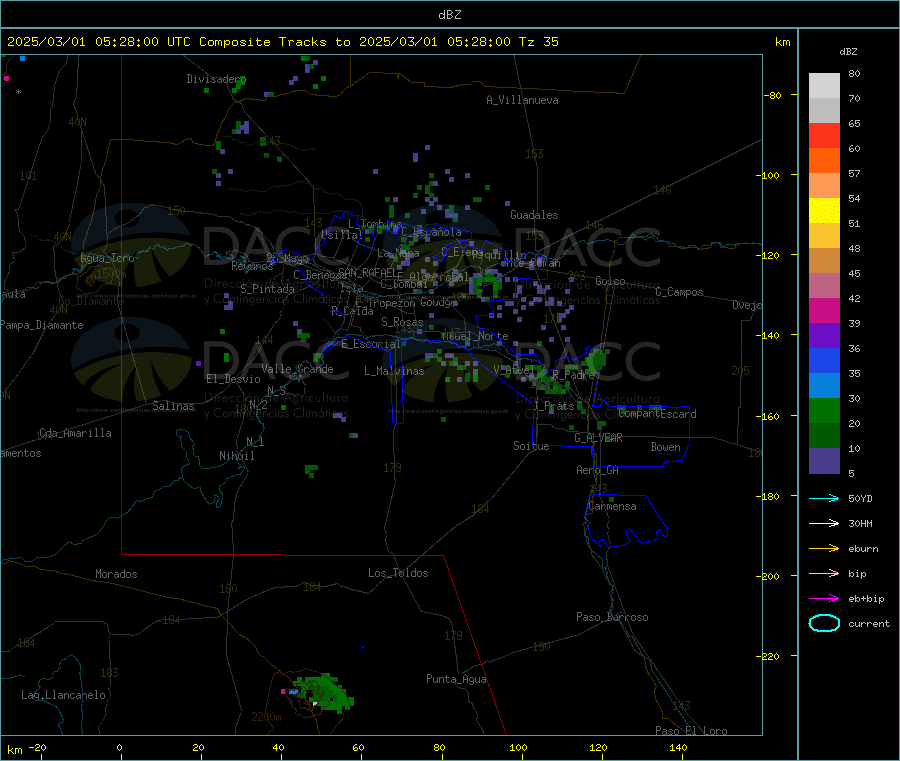Click the SAN_RAFAEL city label
Image resolution: width=900 pixels, height=761 pixels.
click(370, 272)
